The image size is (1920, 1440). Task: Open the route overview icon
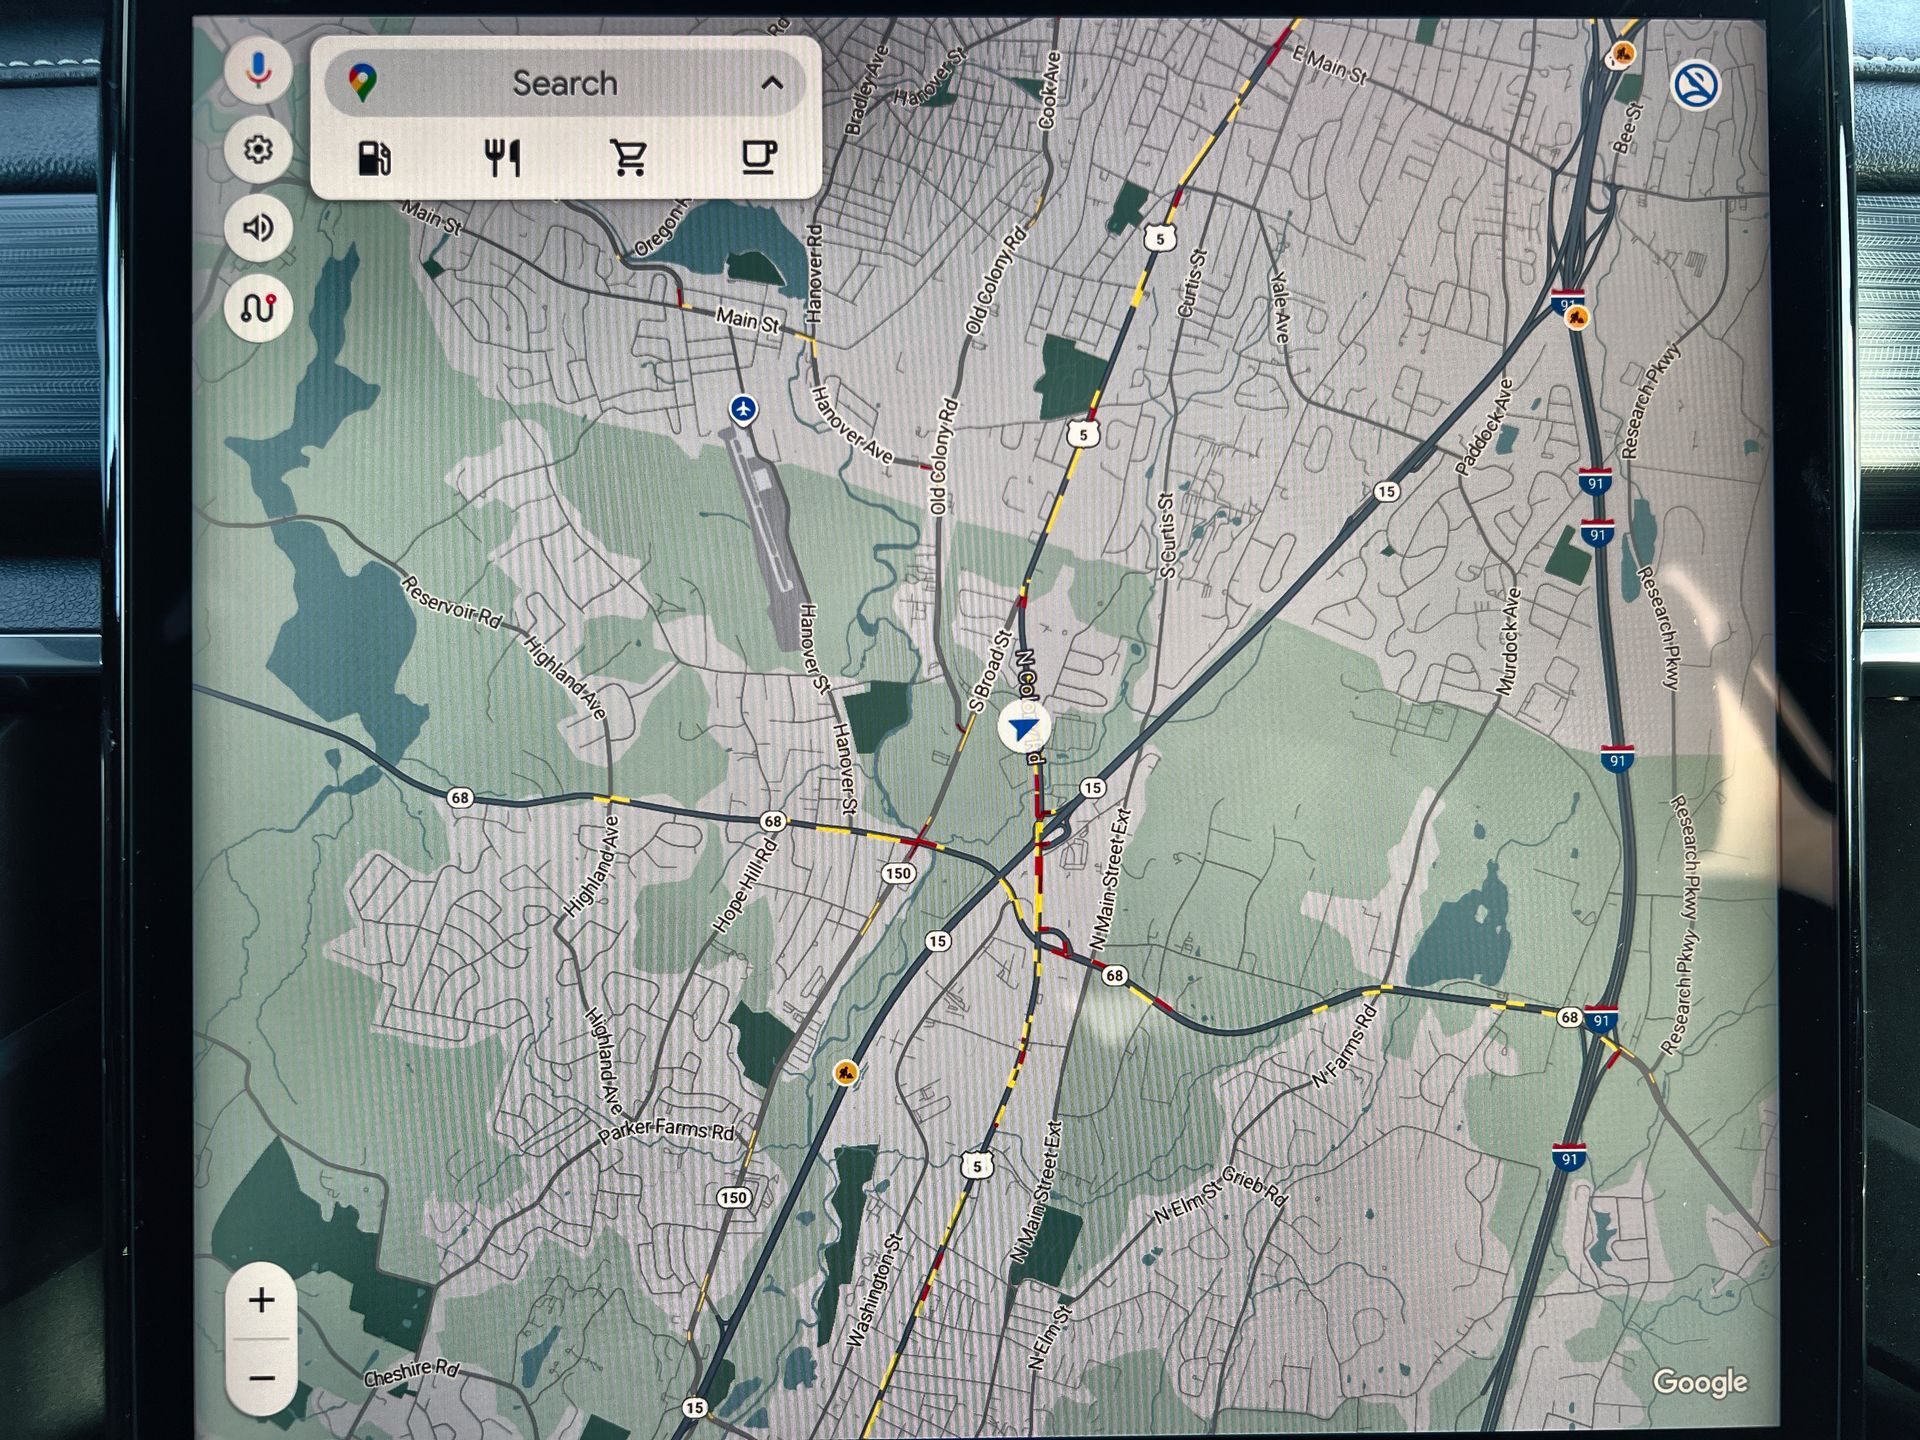pyautogui.click(x=258, y=308)
